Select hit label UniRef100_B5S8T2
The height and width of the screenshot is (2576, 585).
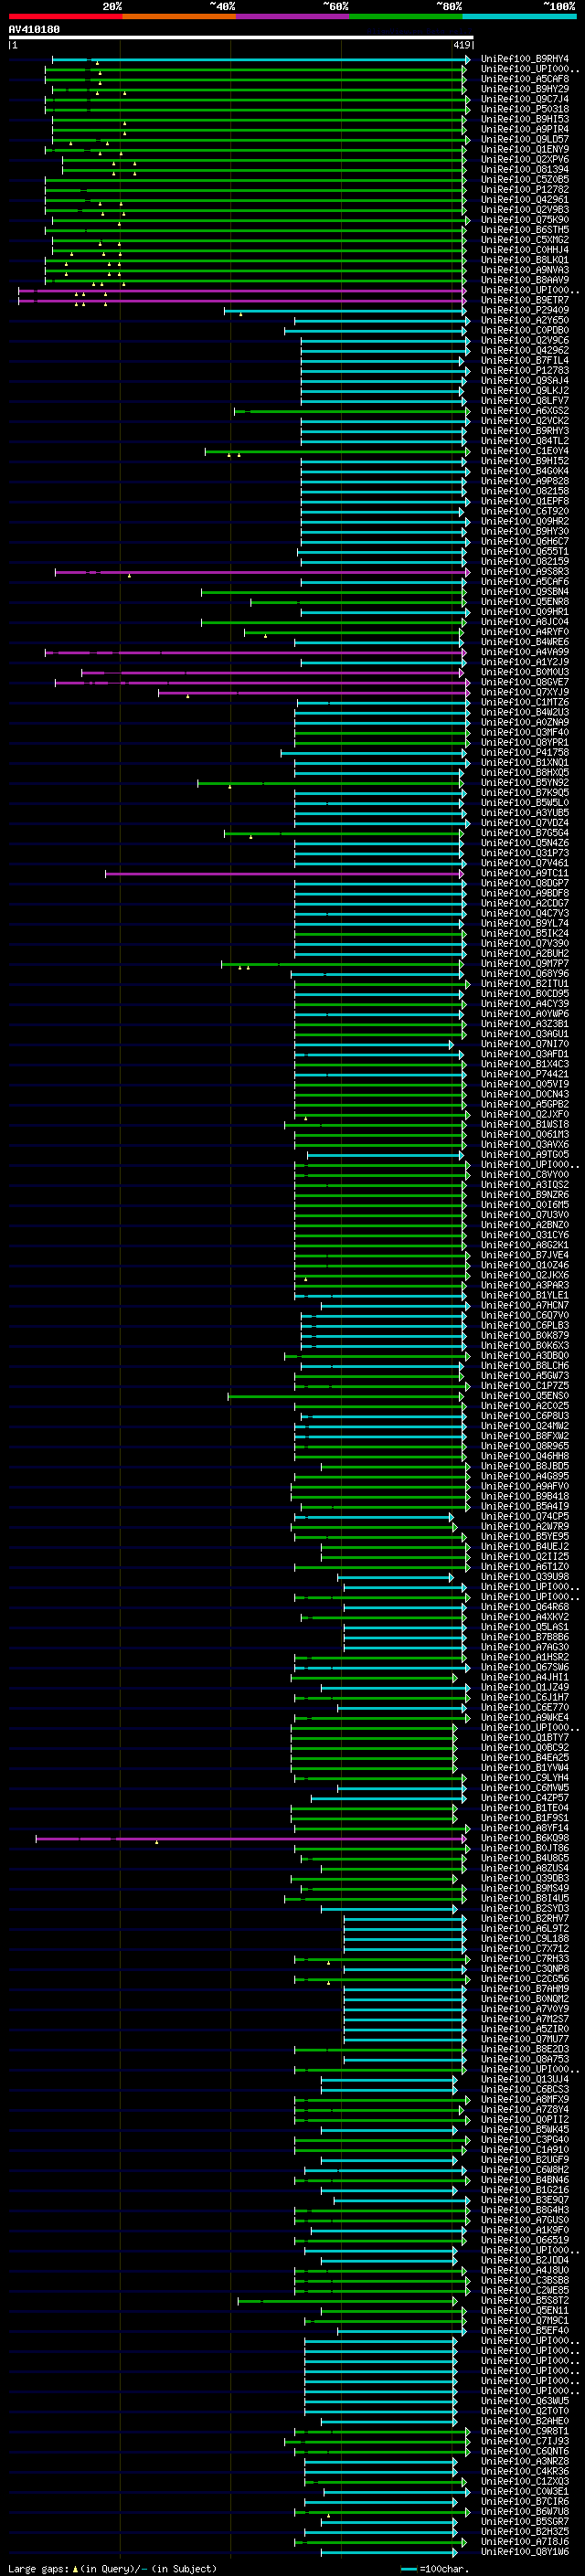point(525,2300)
